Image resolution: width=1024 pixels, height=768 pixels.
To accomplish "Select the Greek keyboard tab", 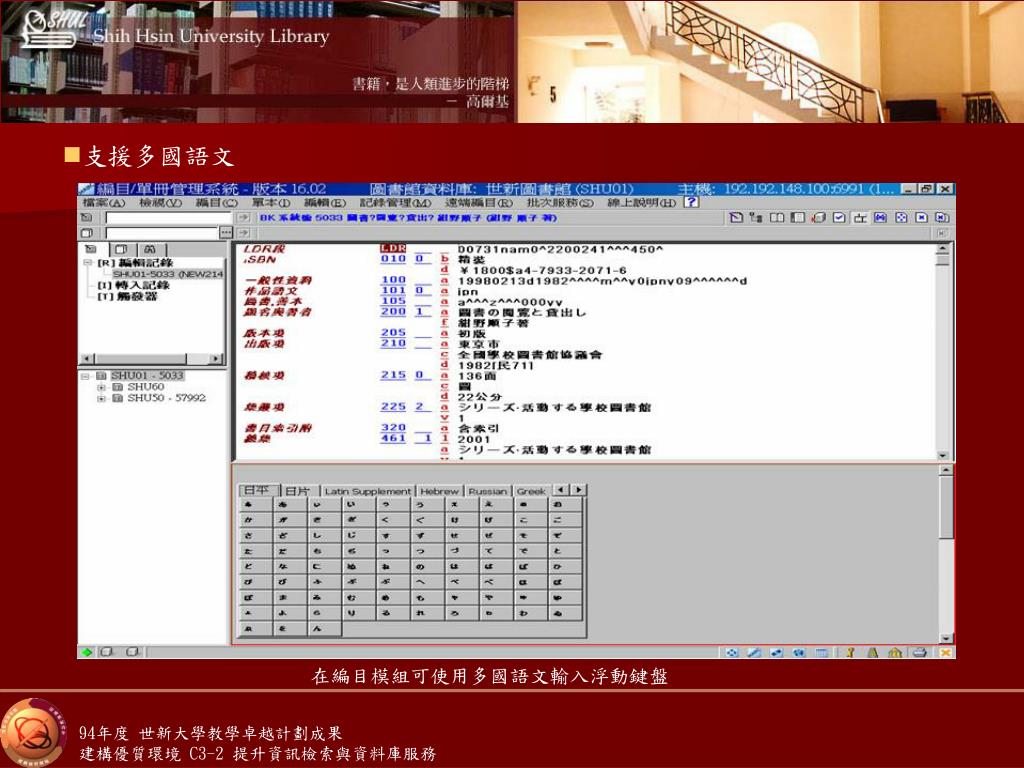I will coord(531,491).
